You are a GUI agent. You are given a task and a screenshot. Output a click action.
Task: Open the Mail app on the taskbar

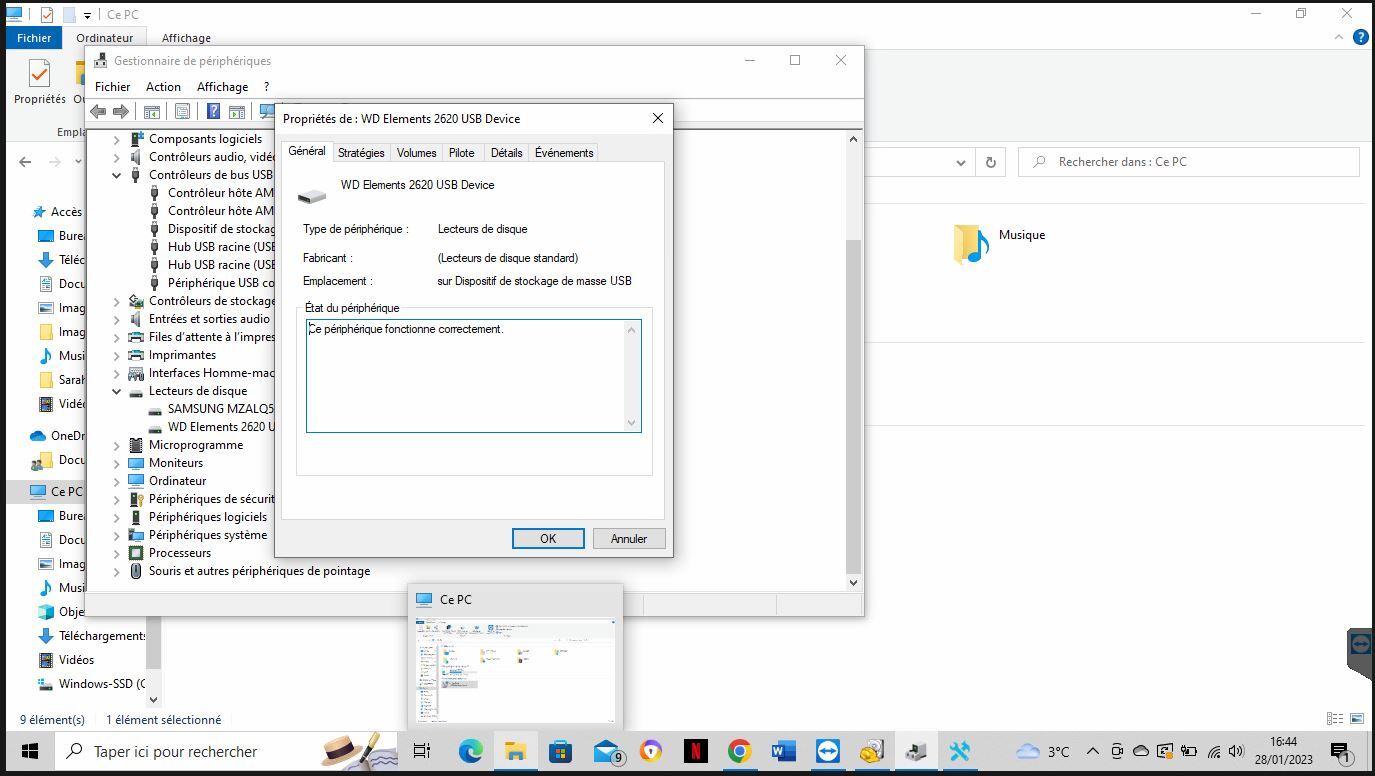point(607,751)
